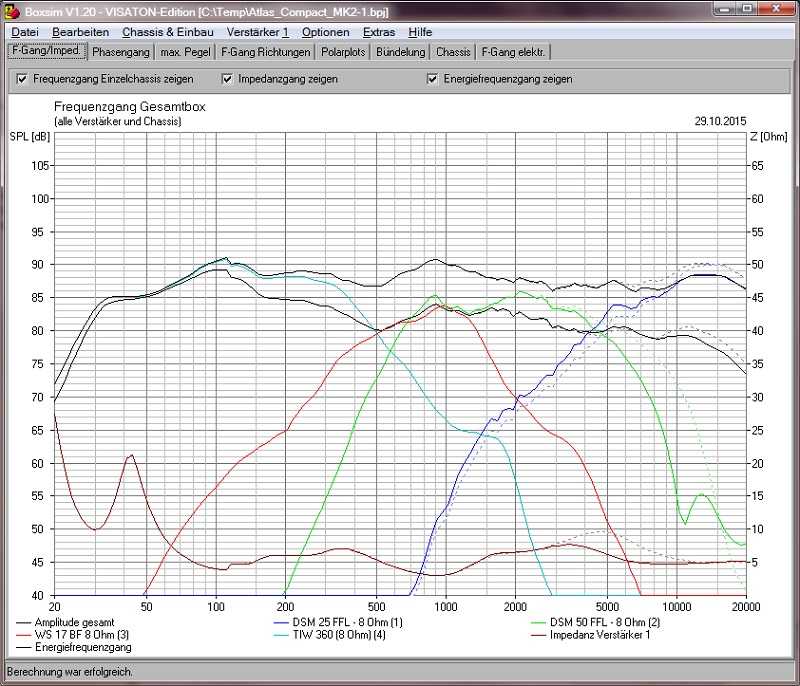Click the Boxsim app icon in title bar
Screen dimensions: 800x686
pos(11,10)
